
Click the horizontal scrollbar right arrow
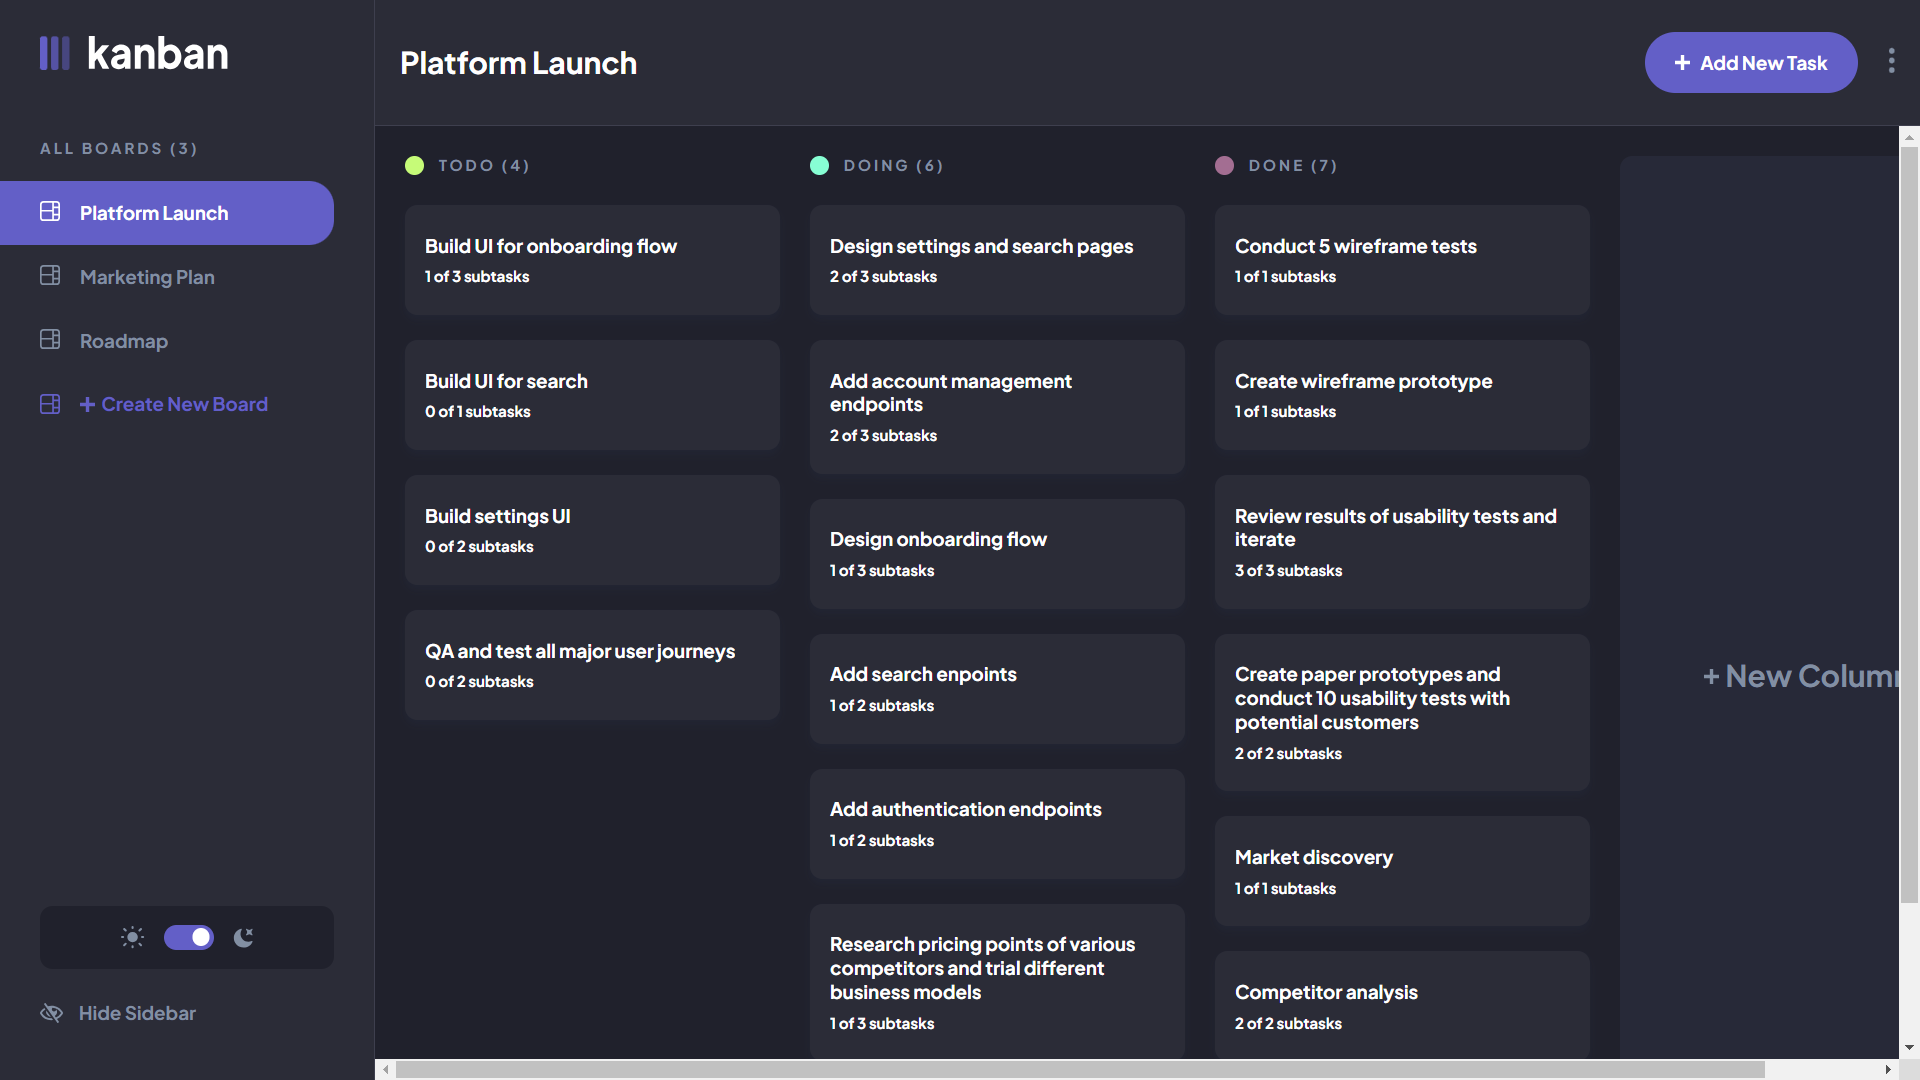pyautogui.click(x=1887, y=1070)
